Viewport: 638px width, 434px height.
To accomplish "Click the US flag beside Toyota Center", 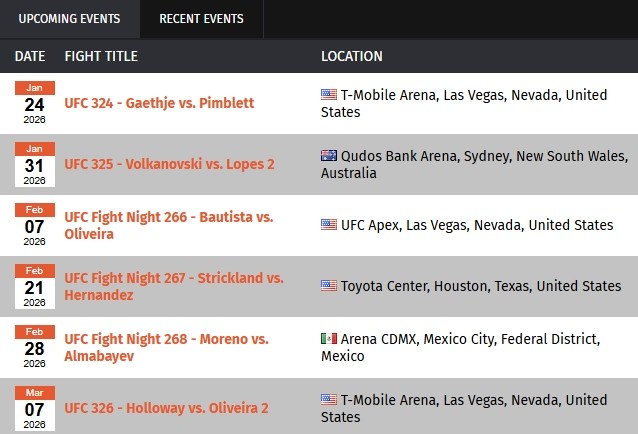I will 329,286.
